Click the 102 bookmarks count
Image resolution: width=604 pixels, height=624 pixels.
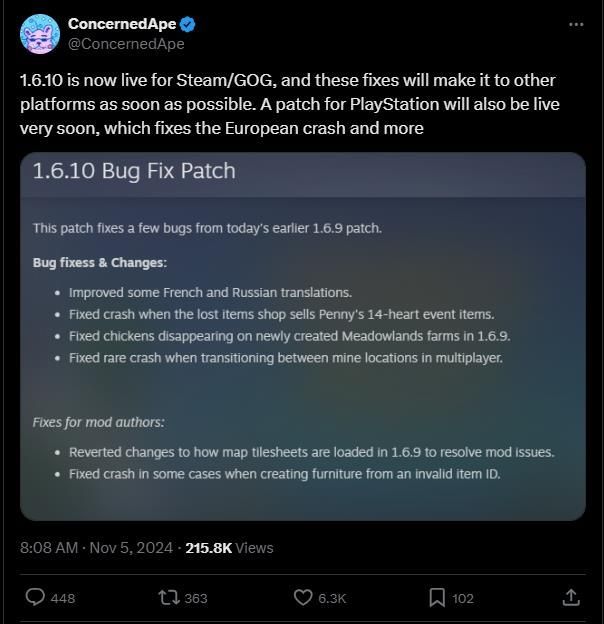463,598
